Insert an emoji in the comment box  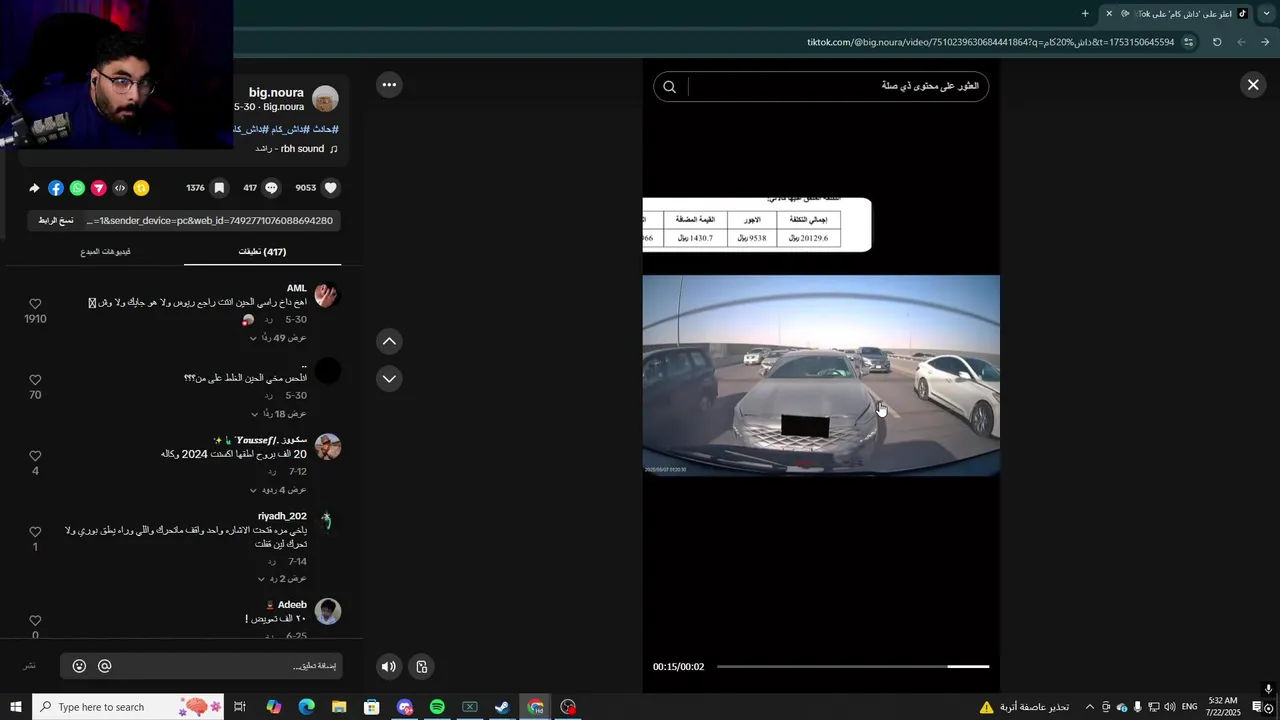(x=79, y=666)
